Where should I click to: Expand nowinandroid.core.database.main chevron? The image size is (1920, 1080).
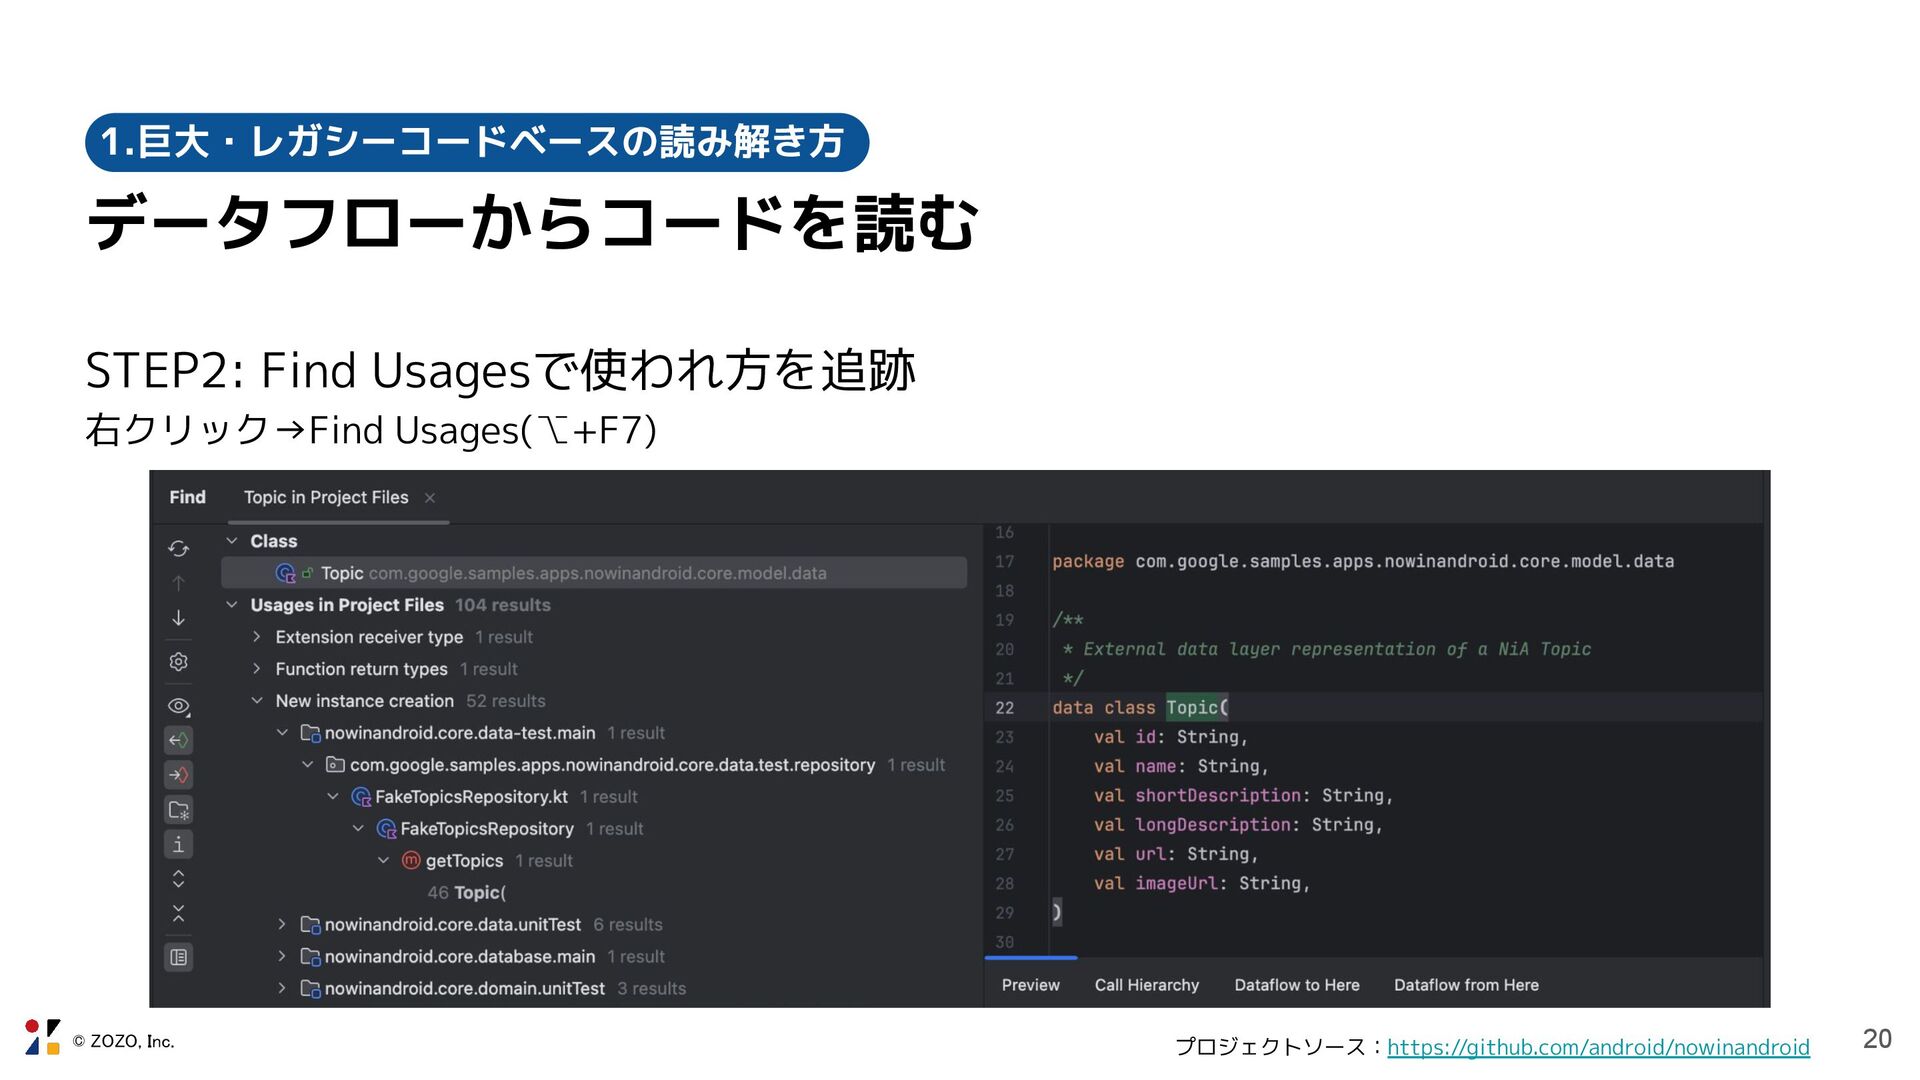(283, 957)
